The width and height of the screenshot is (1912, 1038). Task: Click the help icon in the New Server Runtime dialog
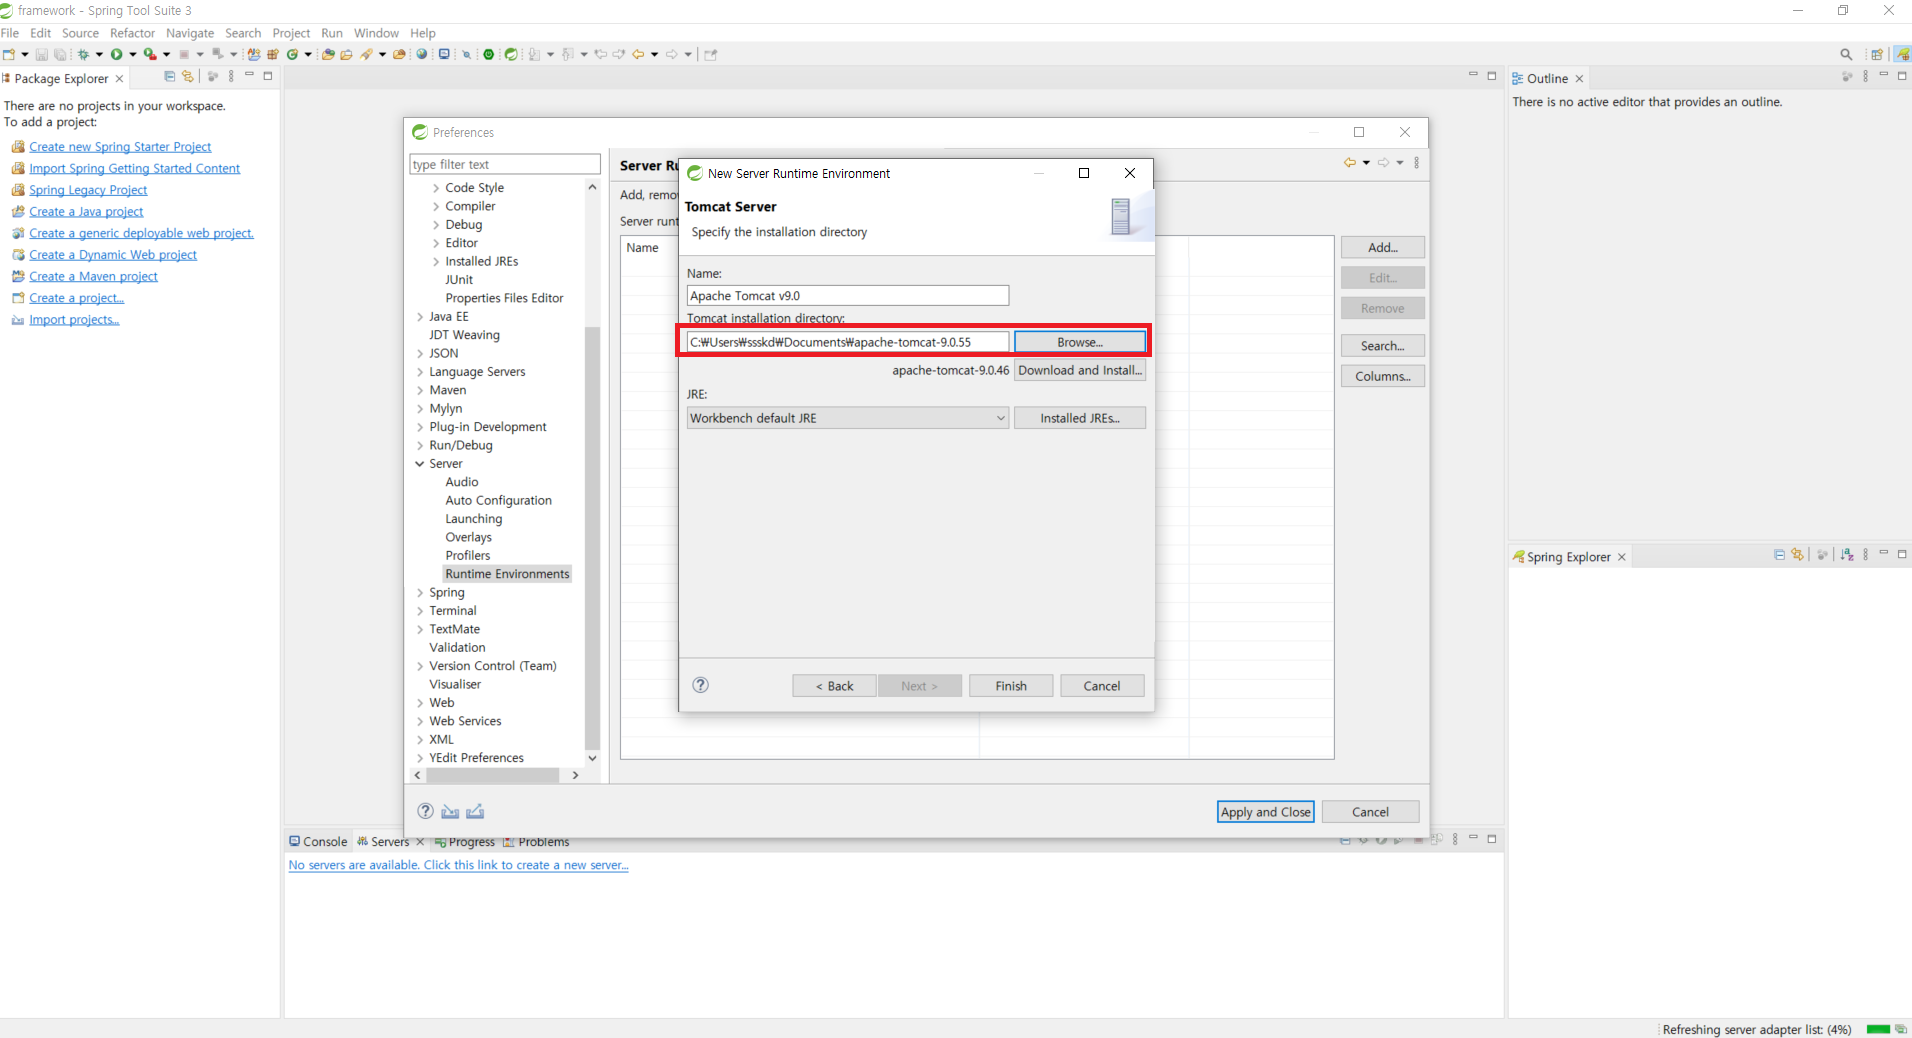[x=701, y=685]
